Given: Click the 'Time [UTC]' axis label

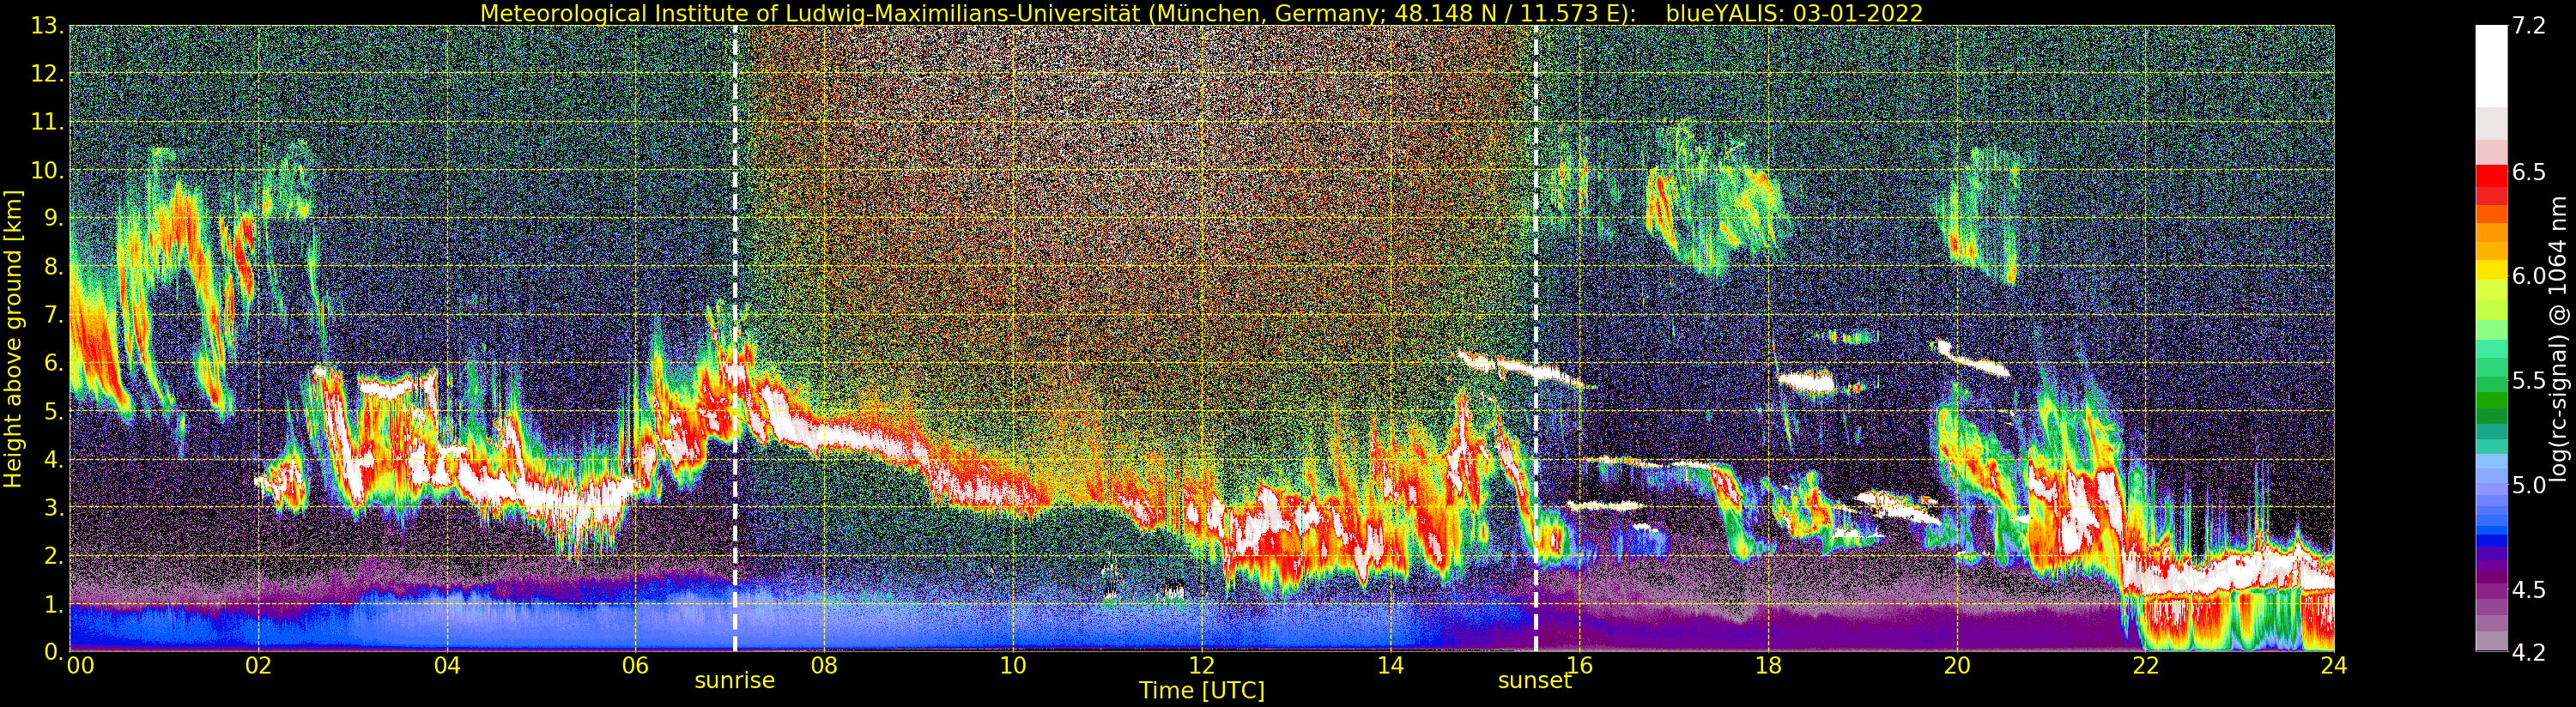Looking at the screenshot, I should click(x=1202, y=691).
